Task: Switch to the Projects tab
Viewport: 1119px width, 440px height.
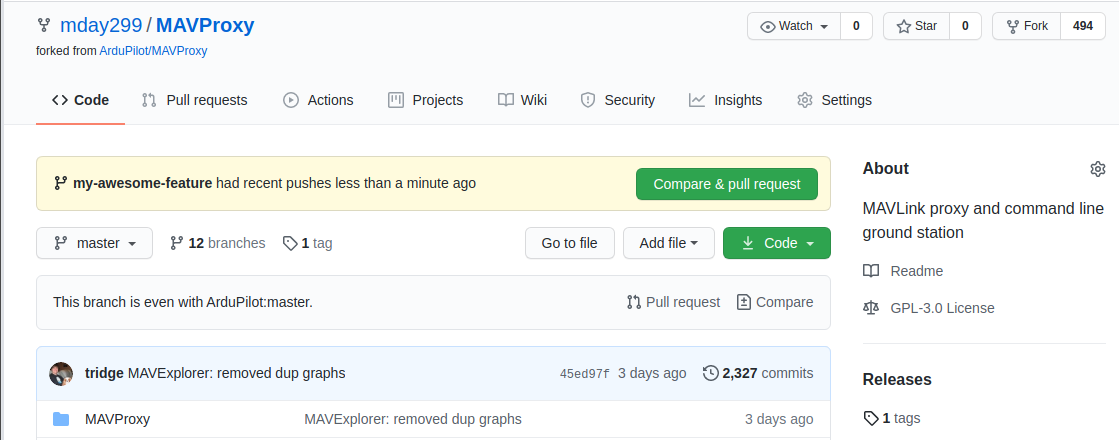Action: 425,100
